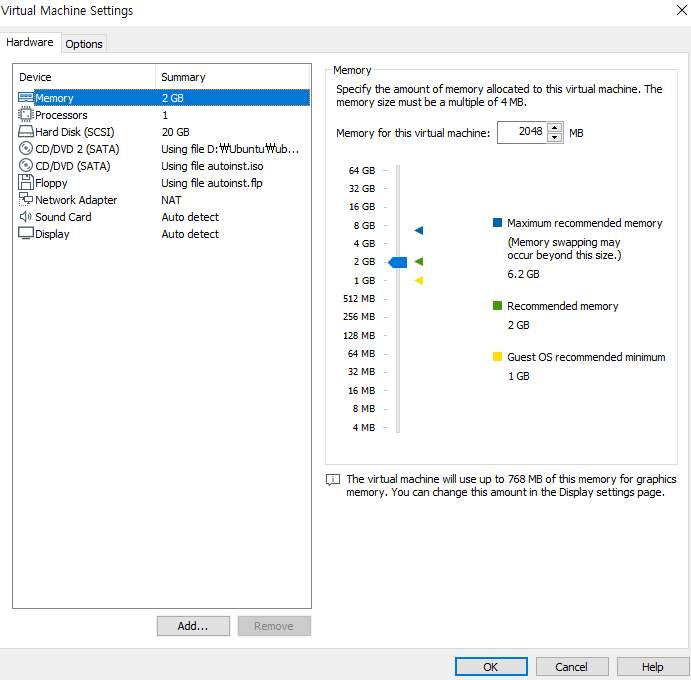
Task: Click the memory slider thumb at 2 GB
Action: (398, 262)
